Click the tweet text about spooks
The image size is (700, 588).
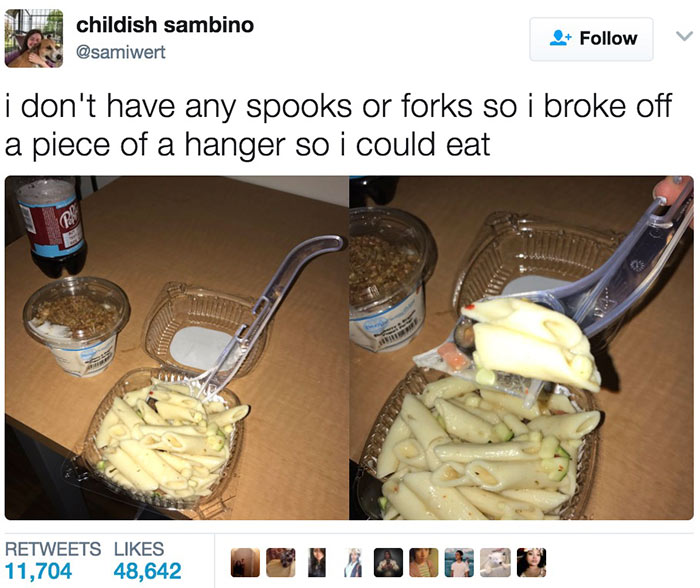pyautogui.click(x=338, y=125)
